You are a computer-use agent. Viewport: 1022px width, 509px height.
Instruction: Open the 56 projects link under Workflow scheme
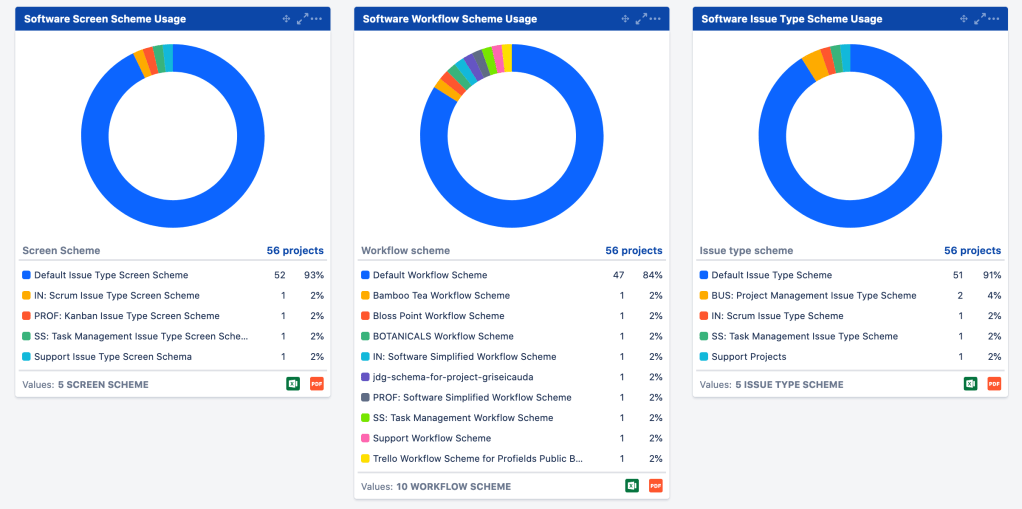(x=633, y=251)
